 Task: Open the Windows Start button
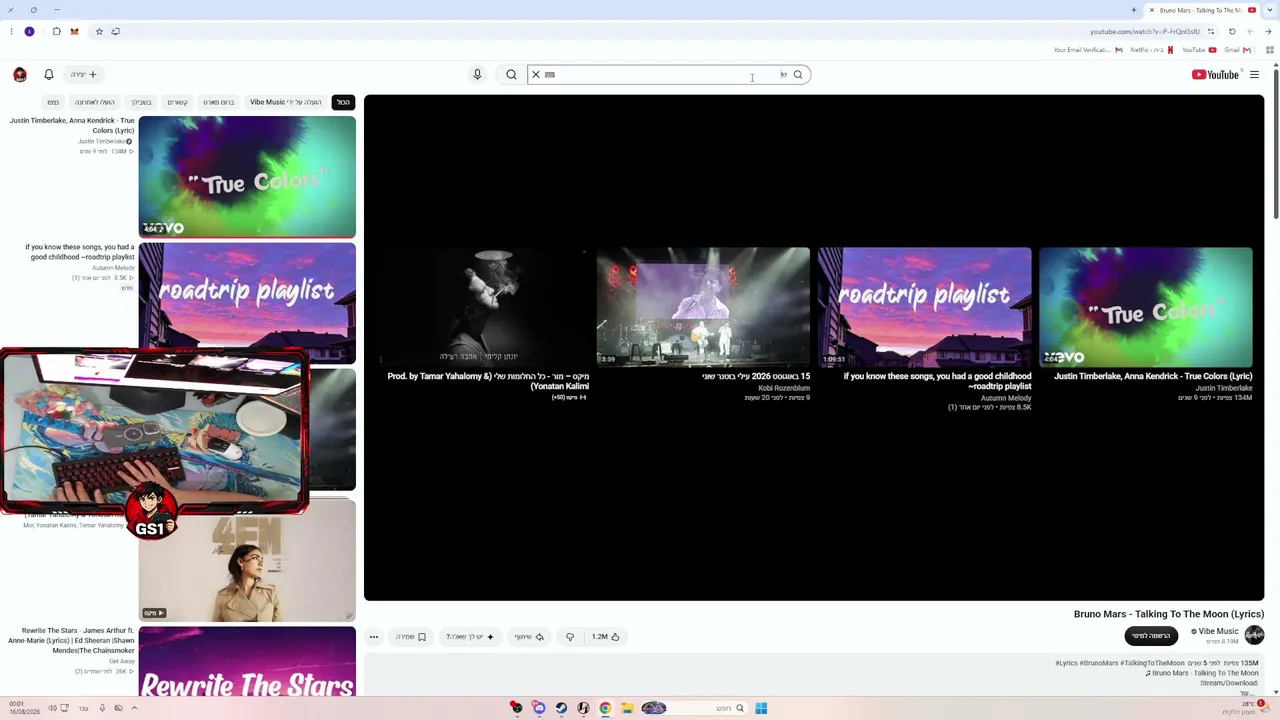pyautogui.click(x=761, y=708)
